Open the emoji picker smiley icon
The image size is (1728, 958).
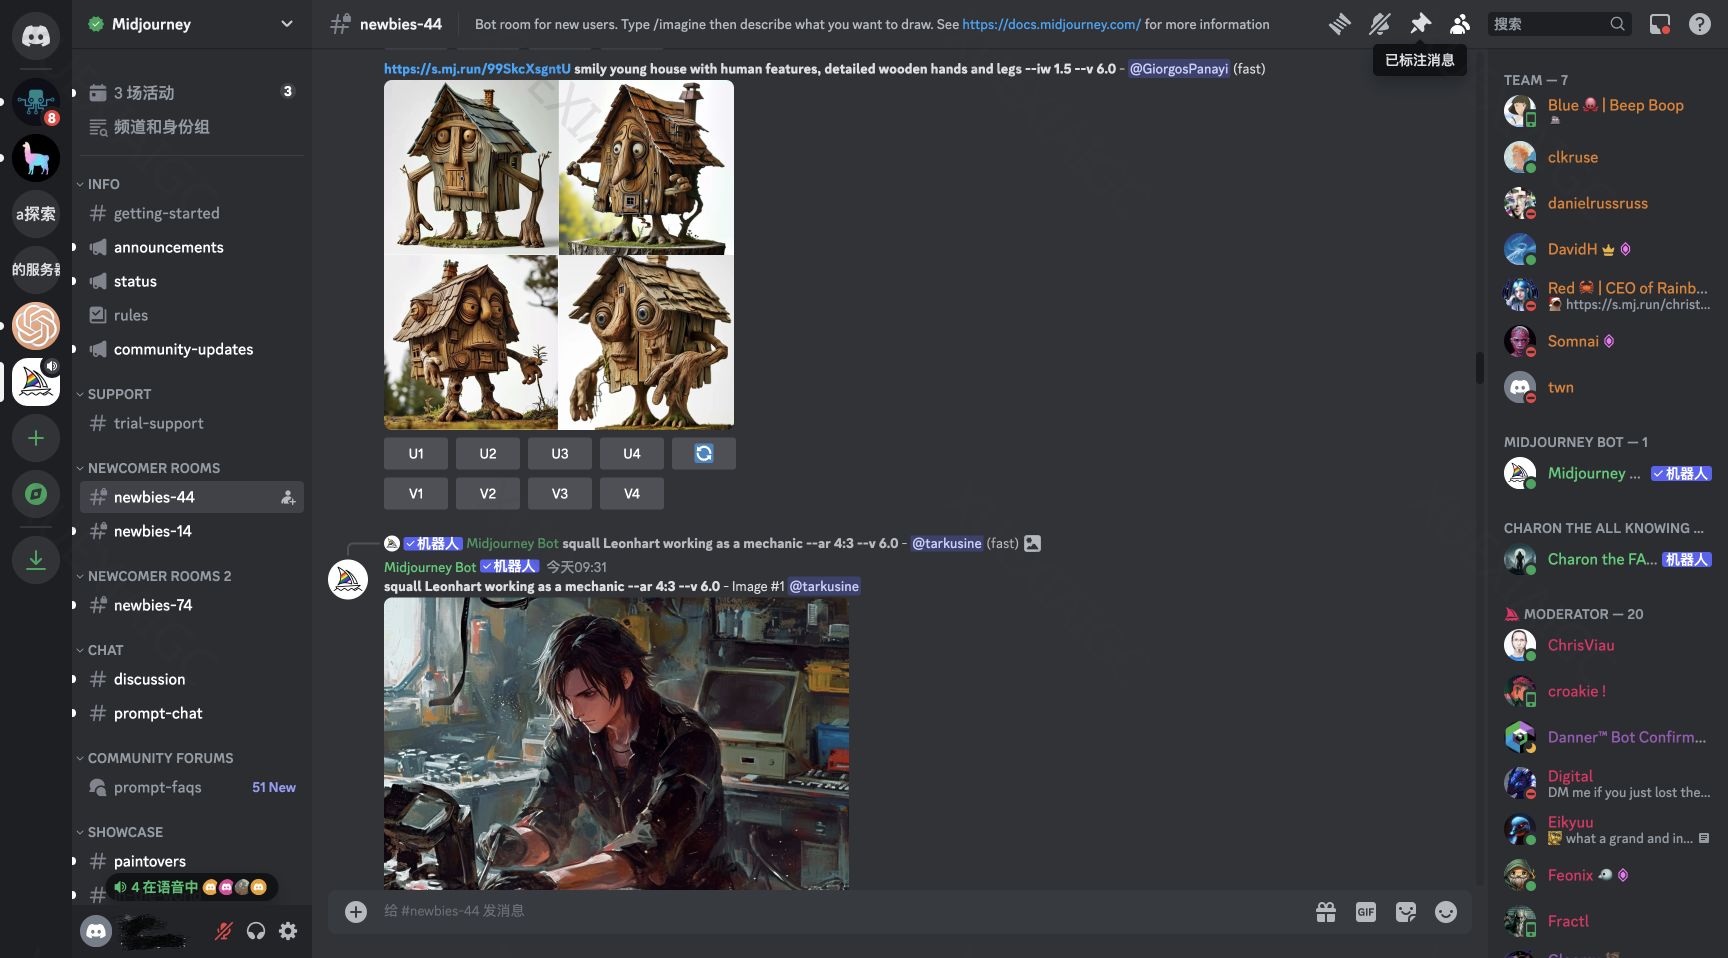click(x=1446, y=912)
